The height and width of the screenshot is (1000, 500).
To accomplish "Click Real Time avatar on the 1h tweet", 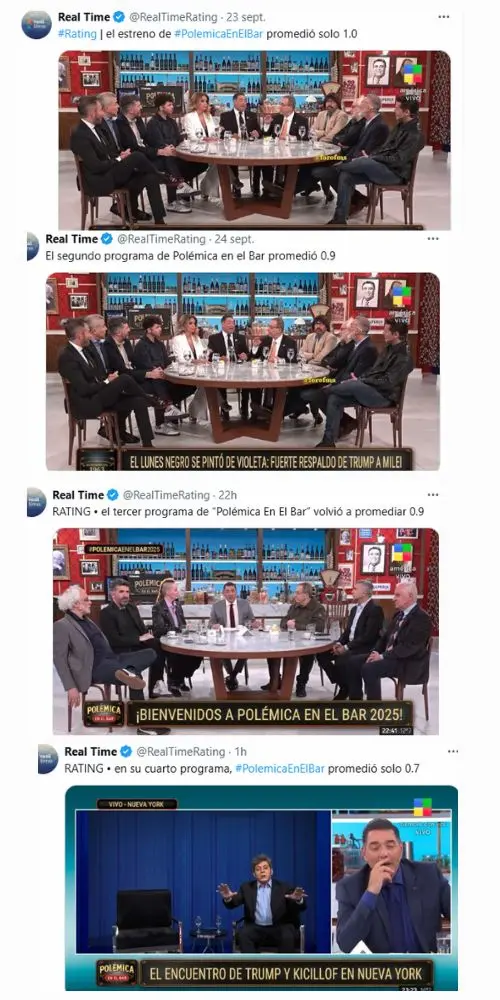I will coord(48,759).
